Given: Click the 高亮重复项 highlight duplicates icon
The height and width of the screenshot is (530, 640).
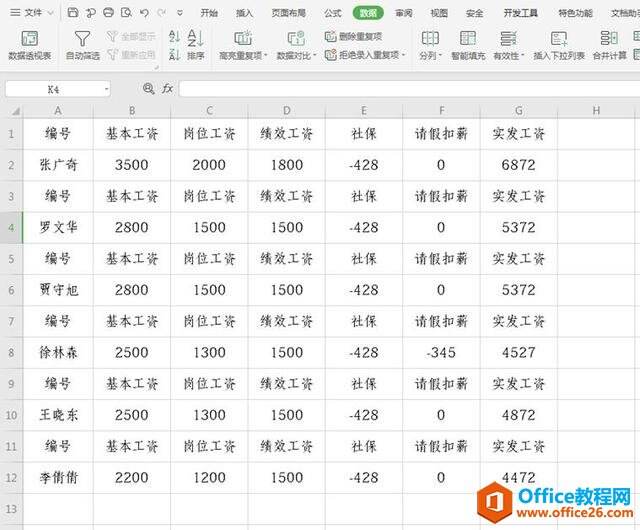Looking at the screenshot, I should (x=242, y=38).
